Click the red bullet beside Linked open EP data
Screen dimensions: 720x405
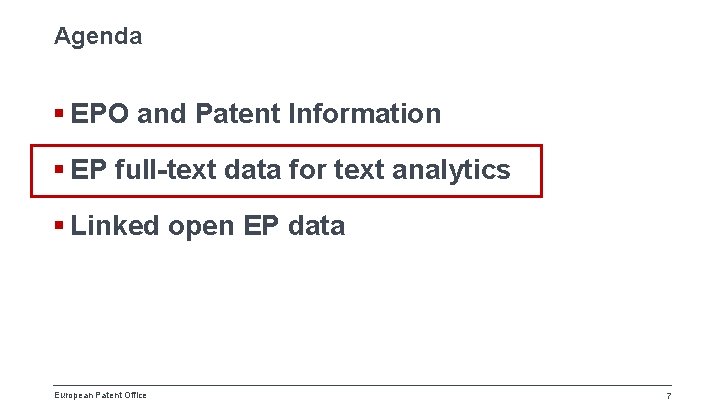pos(59,225)
